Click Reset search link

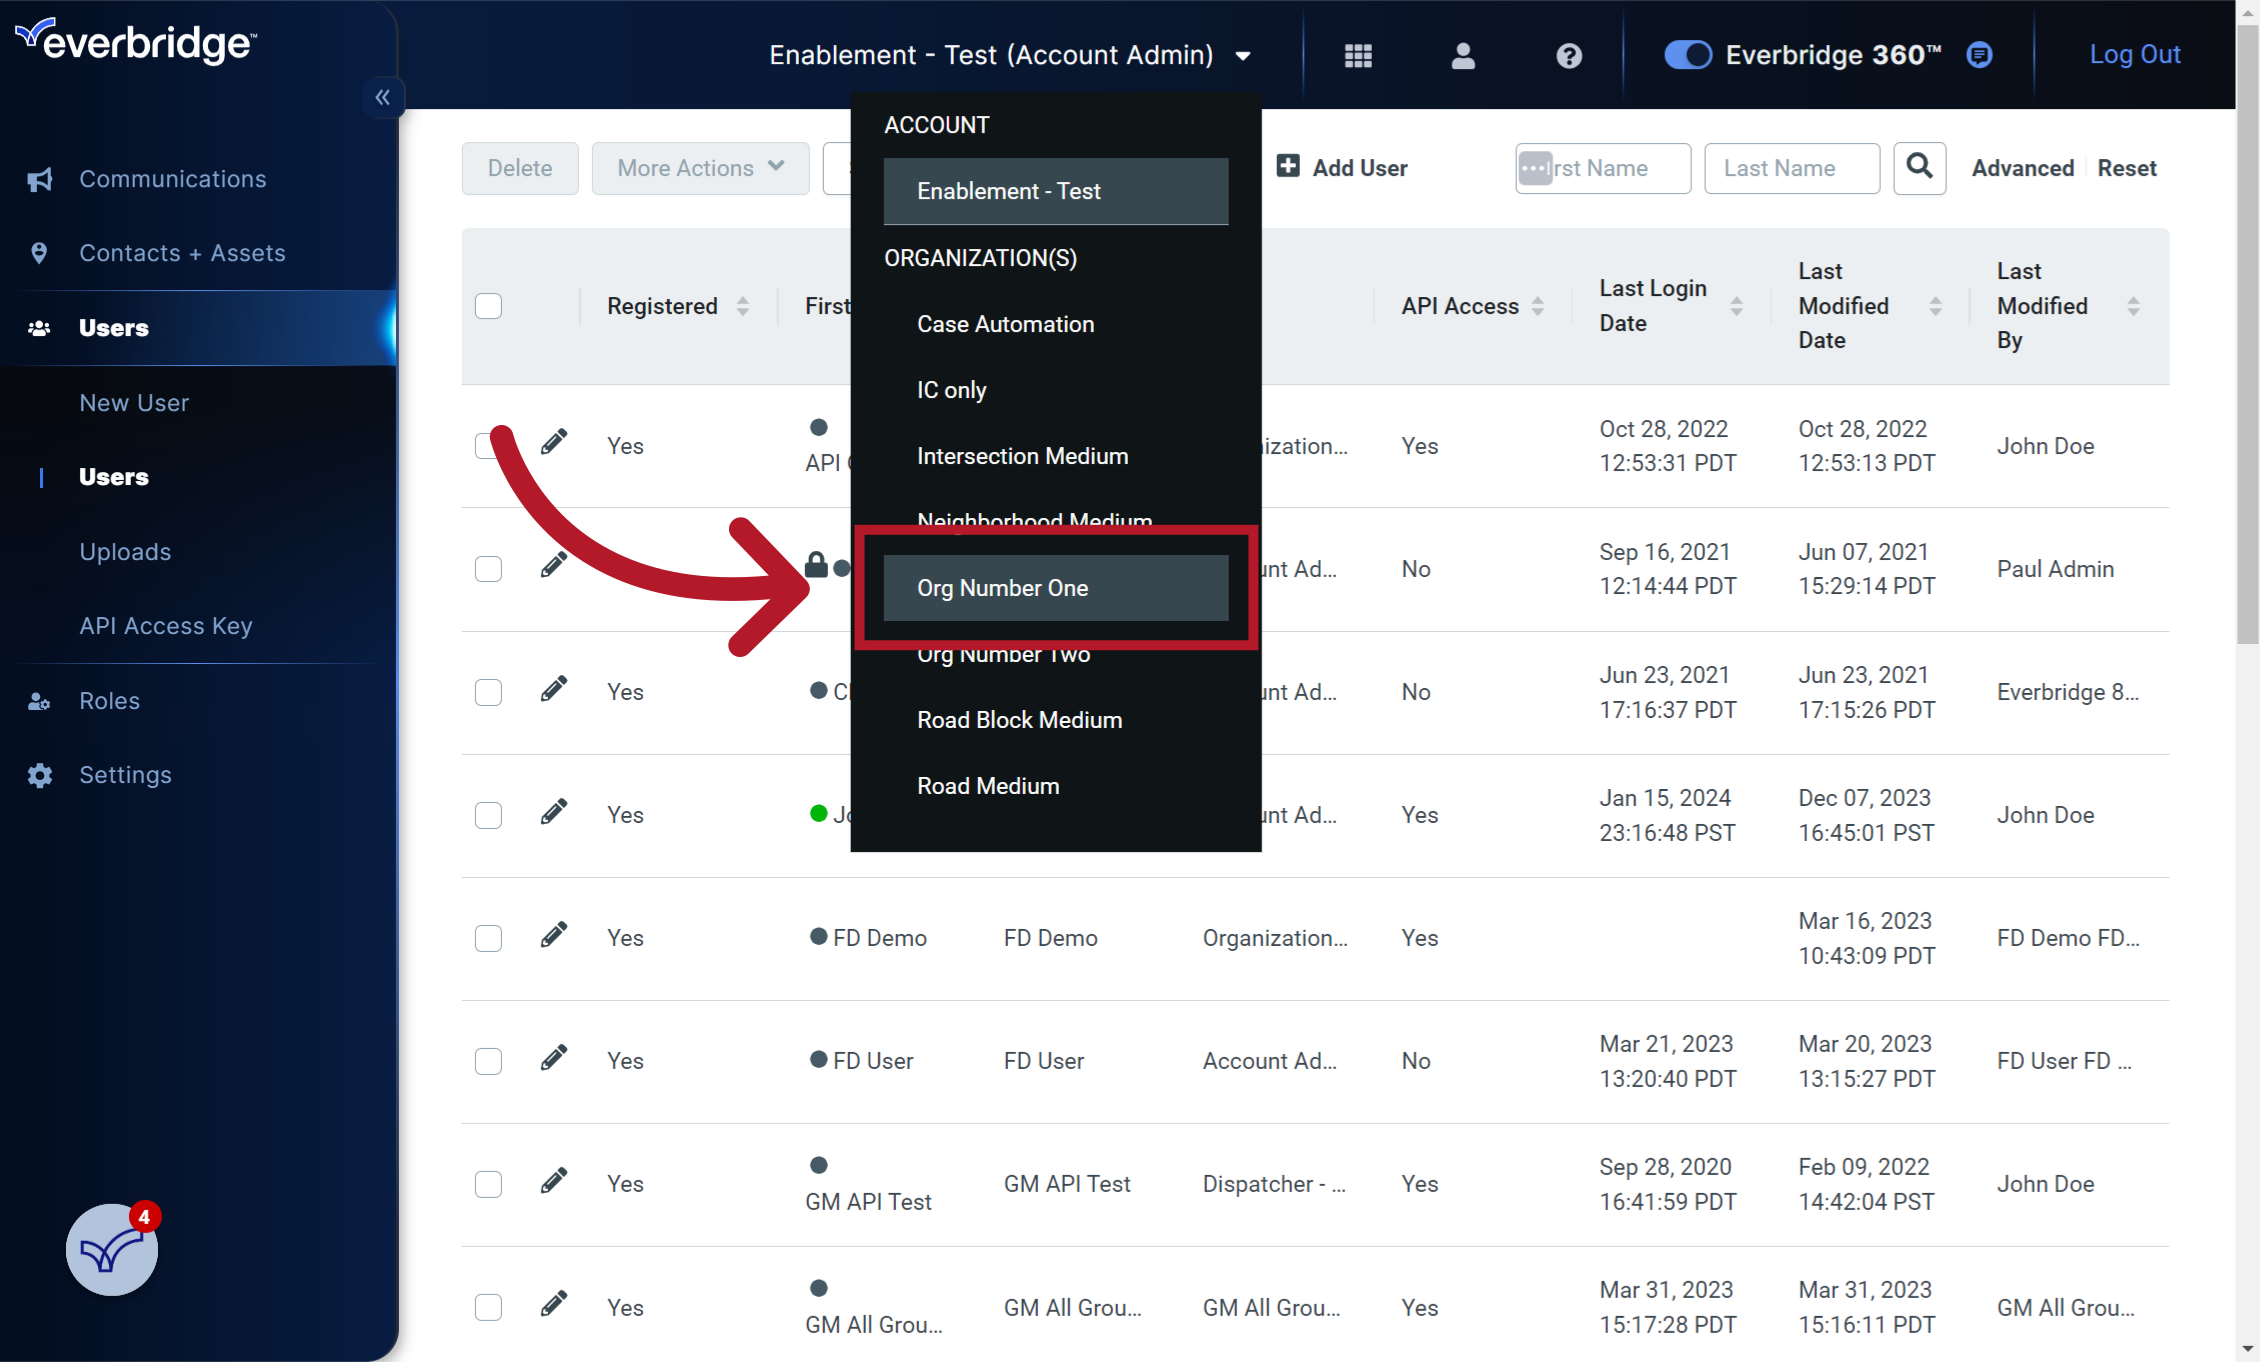(x=2127, y=168)
